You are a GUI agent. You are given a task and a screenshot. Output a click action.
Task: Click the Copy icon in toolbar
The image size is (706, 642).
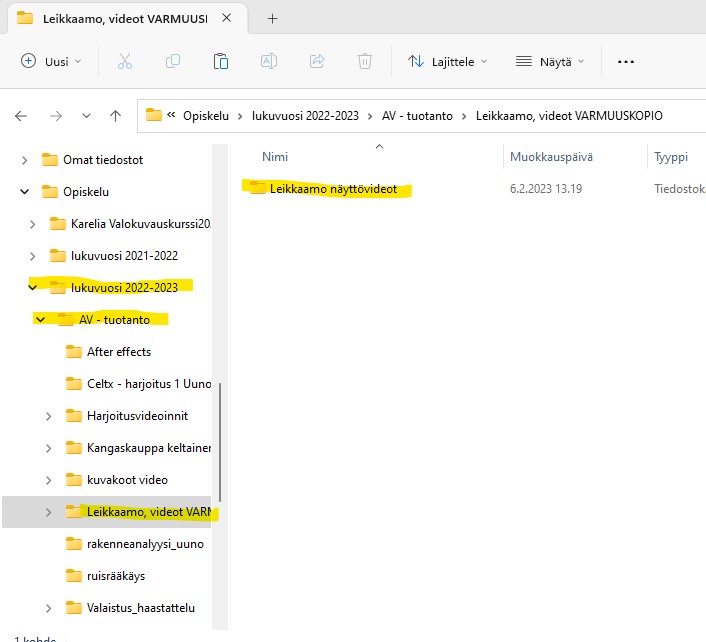click(x=173, y=61)
